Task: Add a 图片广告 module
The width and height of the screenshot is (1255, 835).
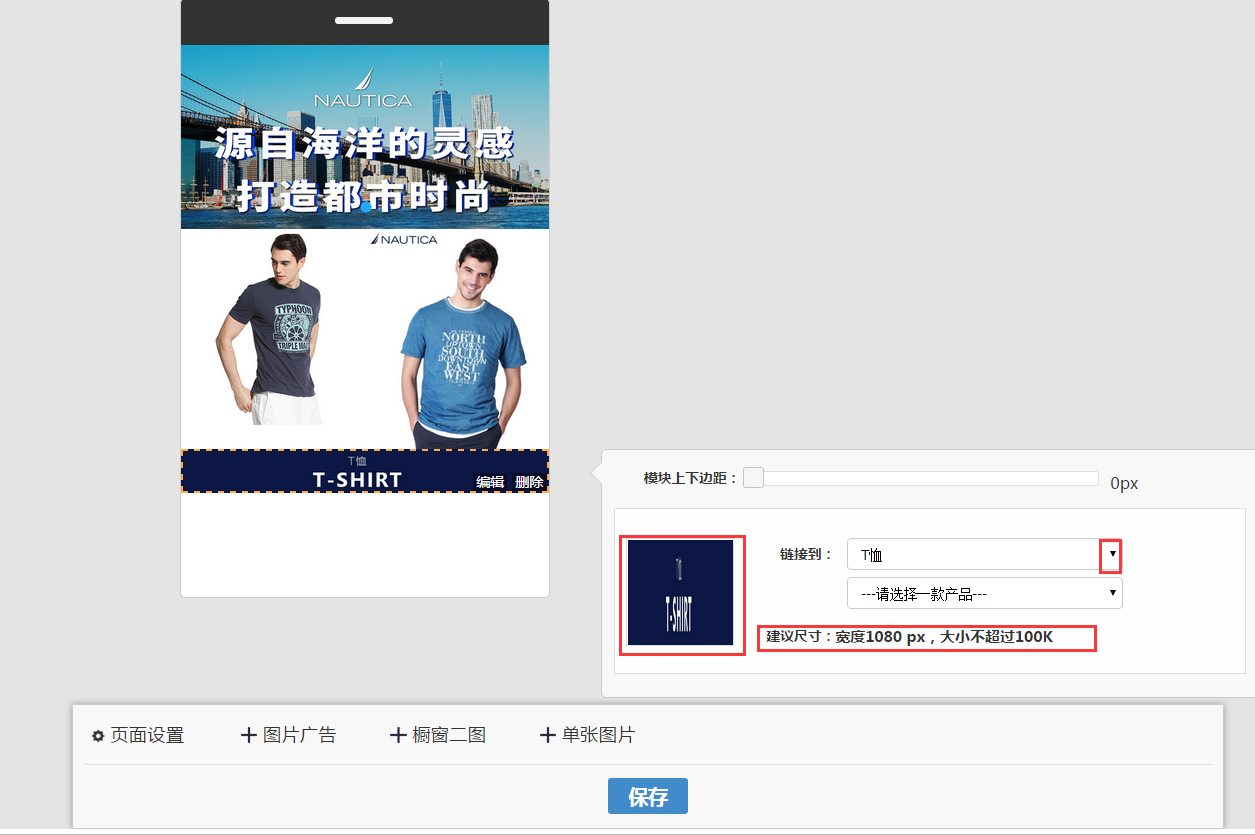Action: [x=288, y=735]
